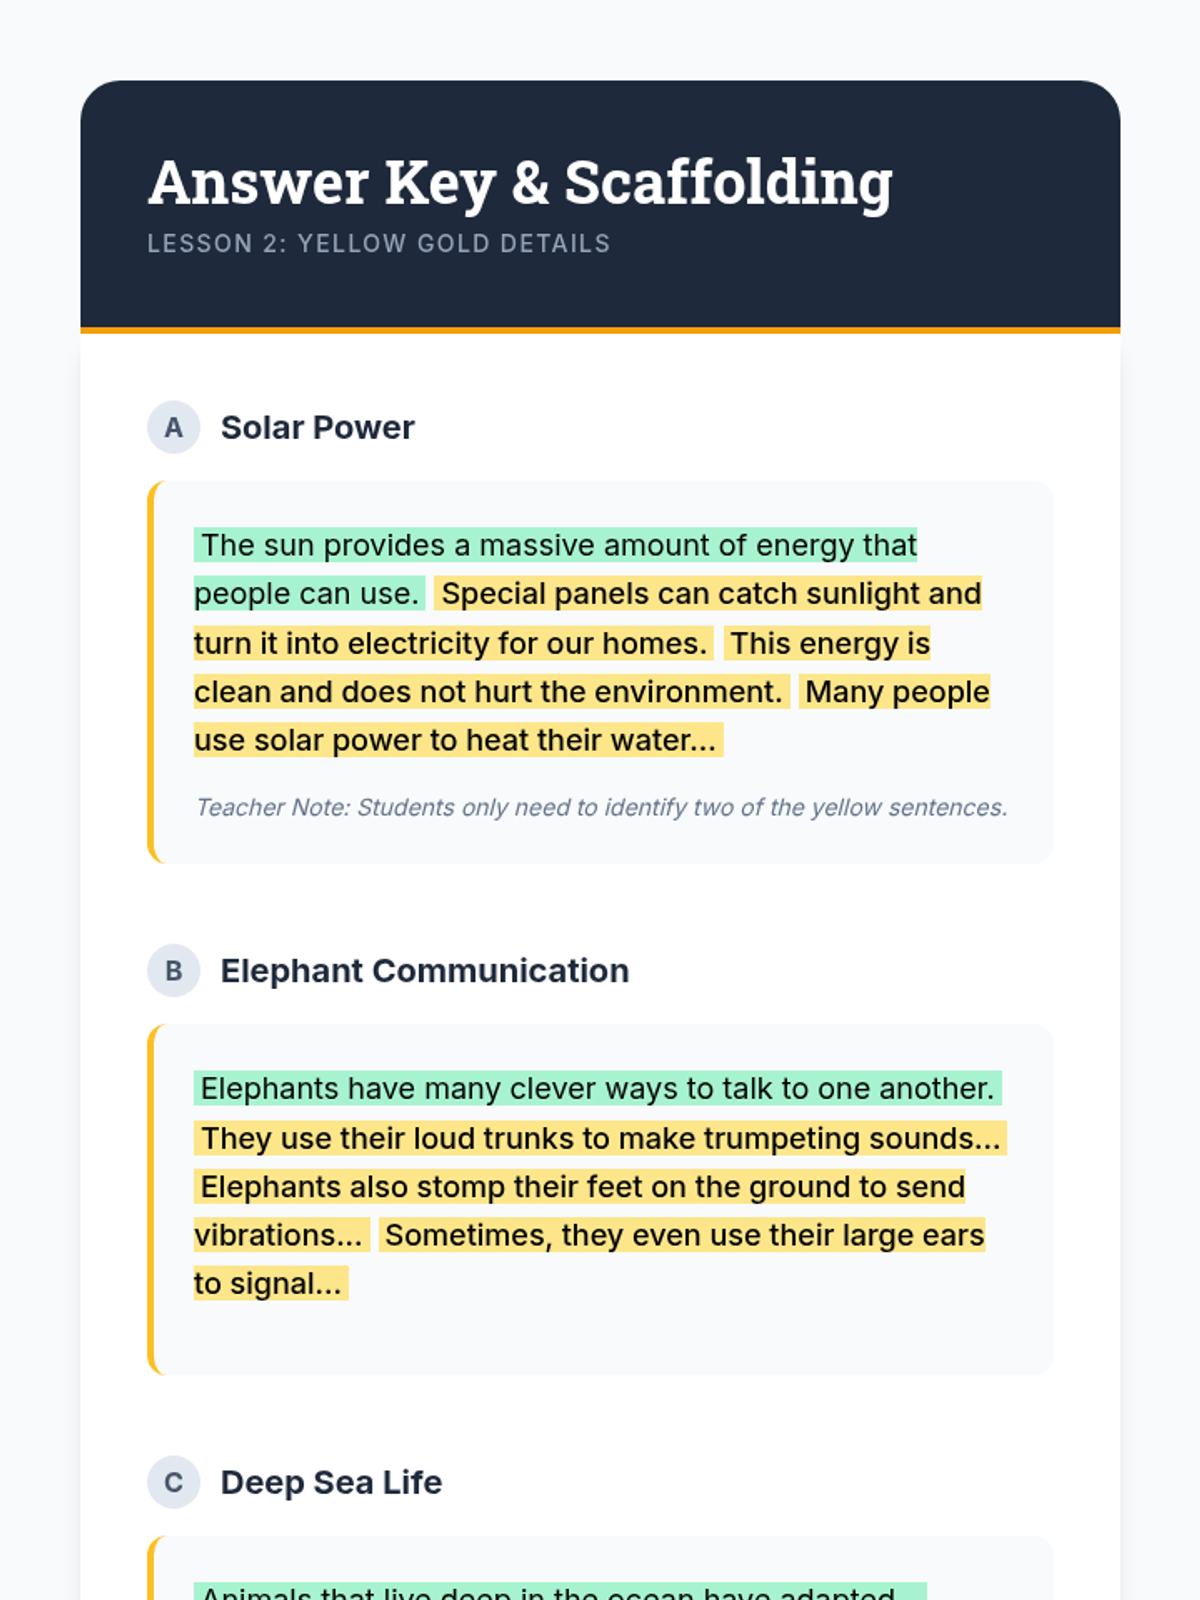Screen dimensions: 1200x1600
Task: Click green sentence about deep ocean animals
Action: 560,1592
